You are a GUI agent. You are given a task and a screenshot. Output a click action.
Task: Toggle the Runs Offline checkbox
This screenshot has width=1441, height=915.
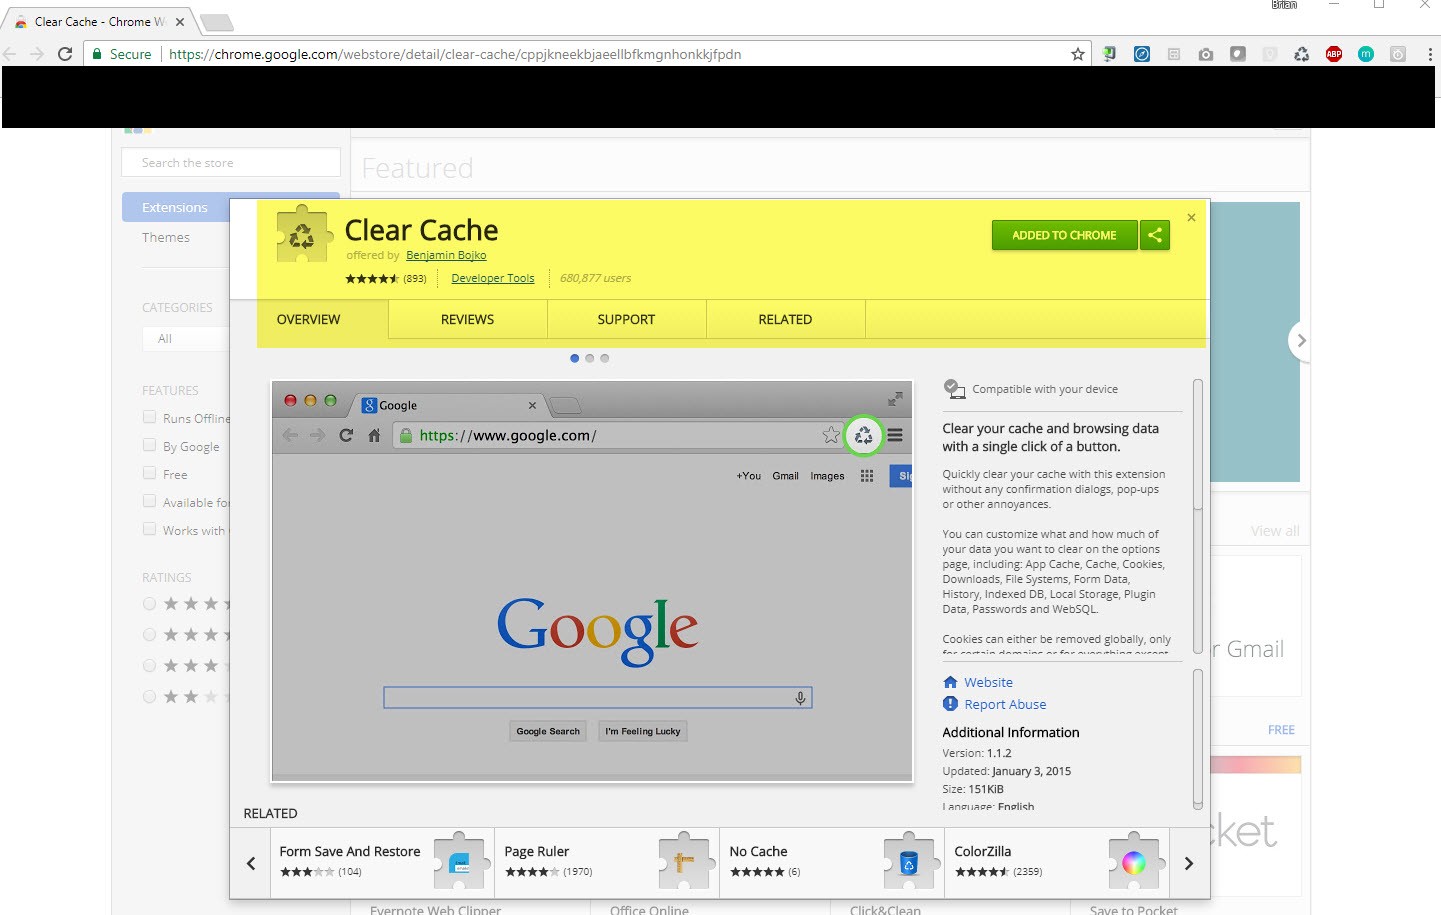pos(149,417)
